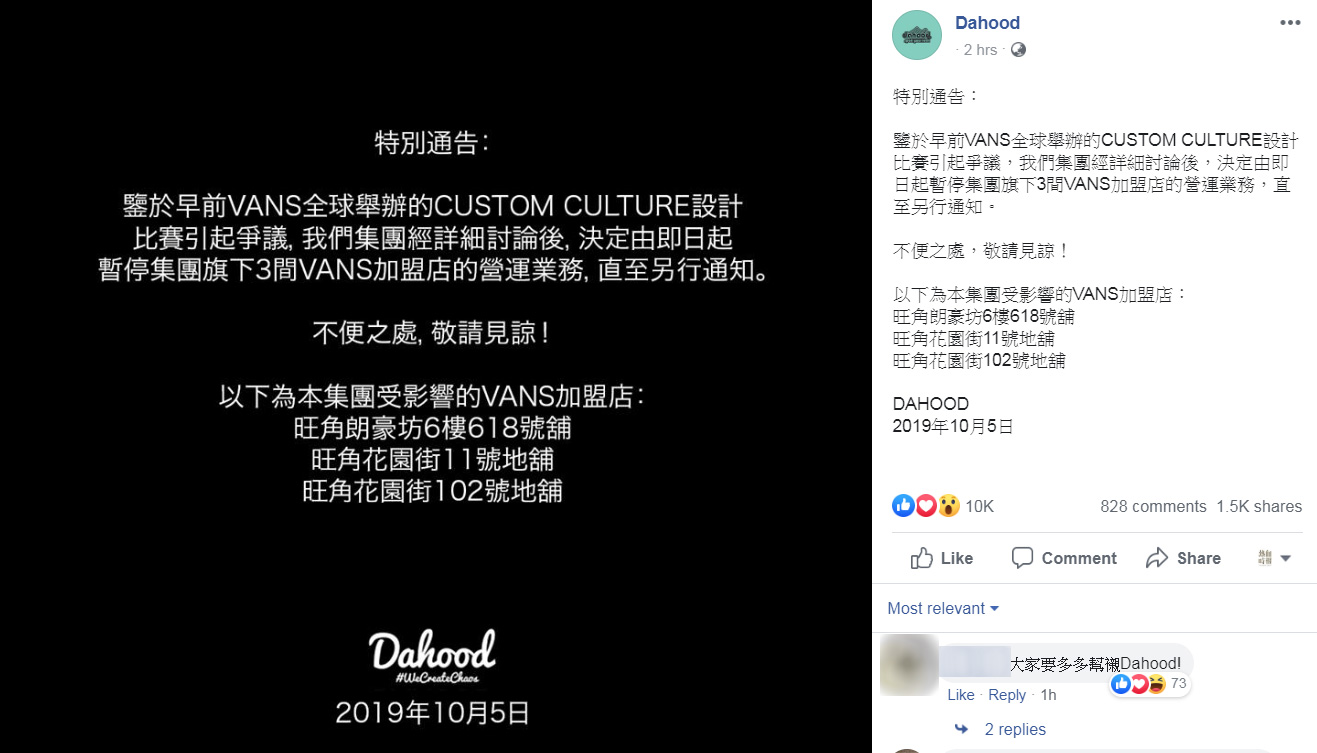Image resolution: width=1317 pixels, height=753 pixels.
Task: View the blue Like reaction icon on post
Action: click(903, 506)
